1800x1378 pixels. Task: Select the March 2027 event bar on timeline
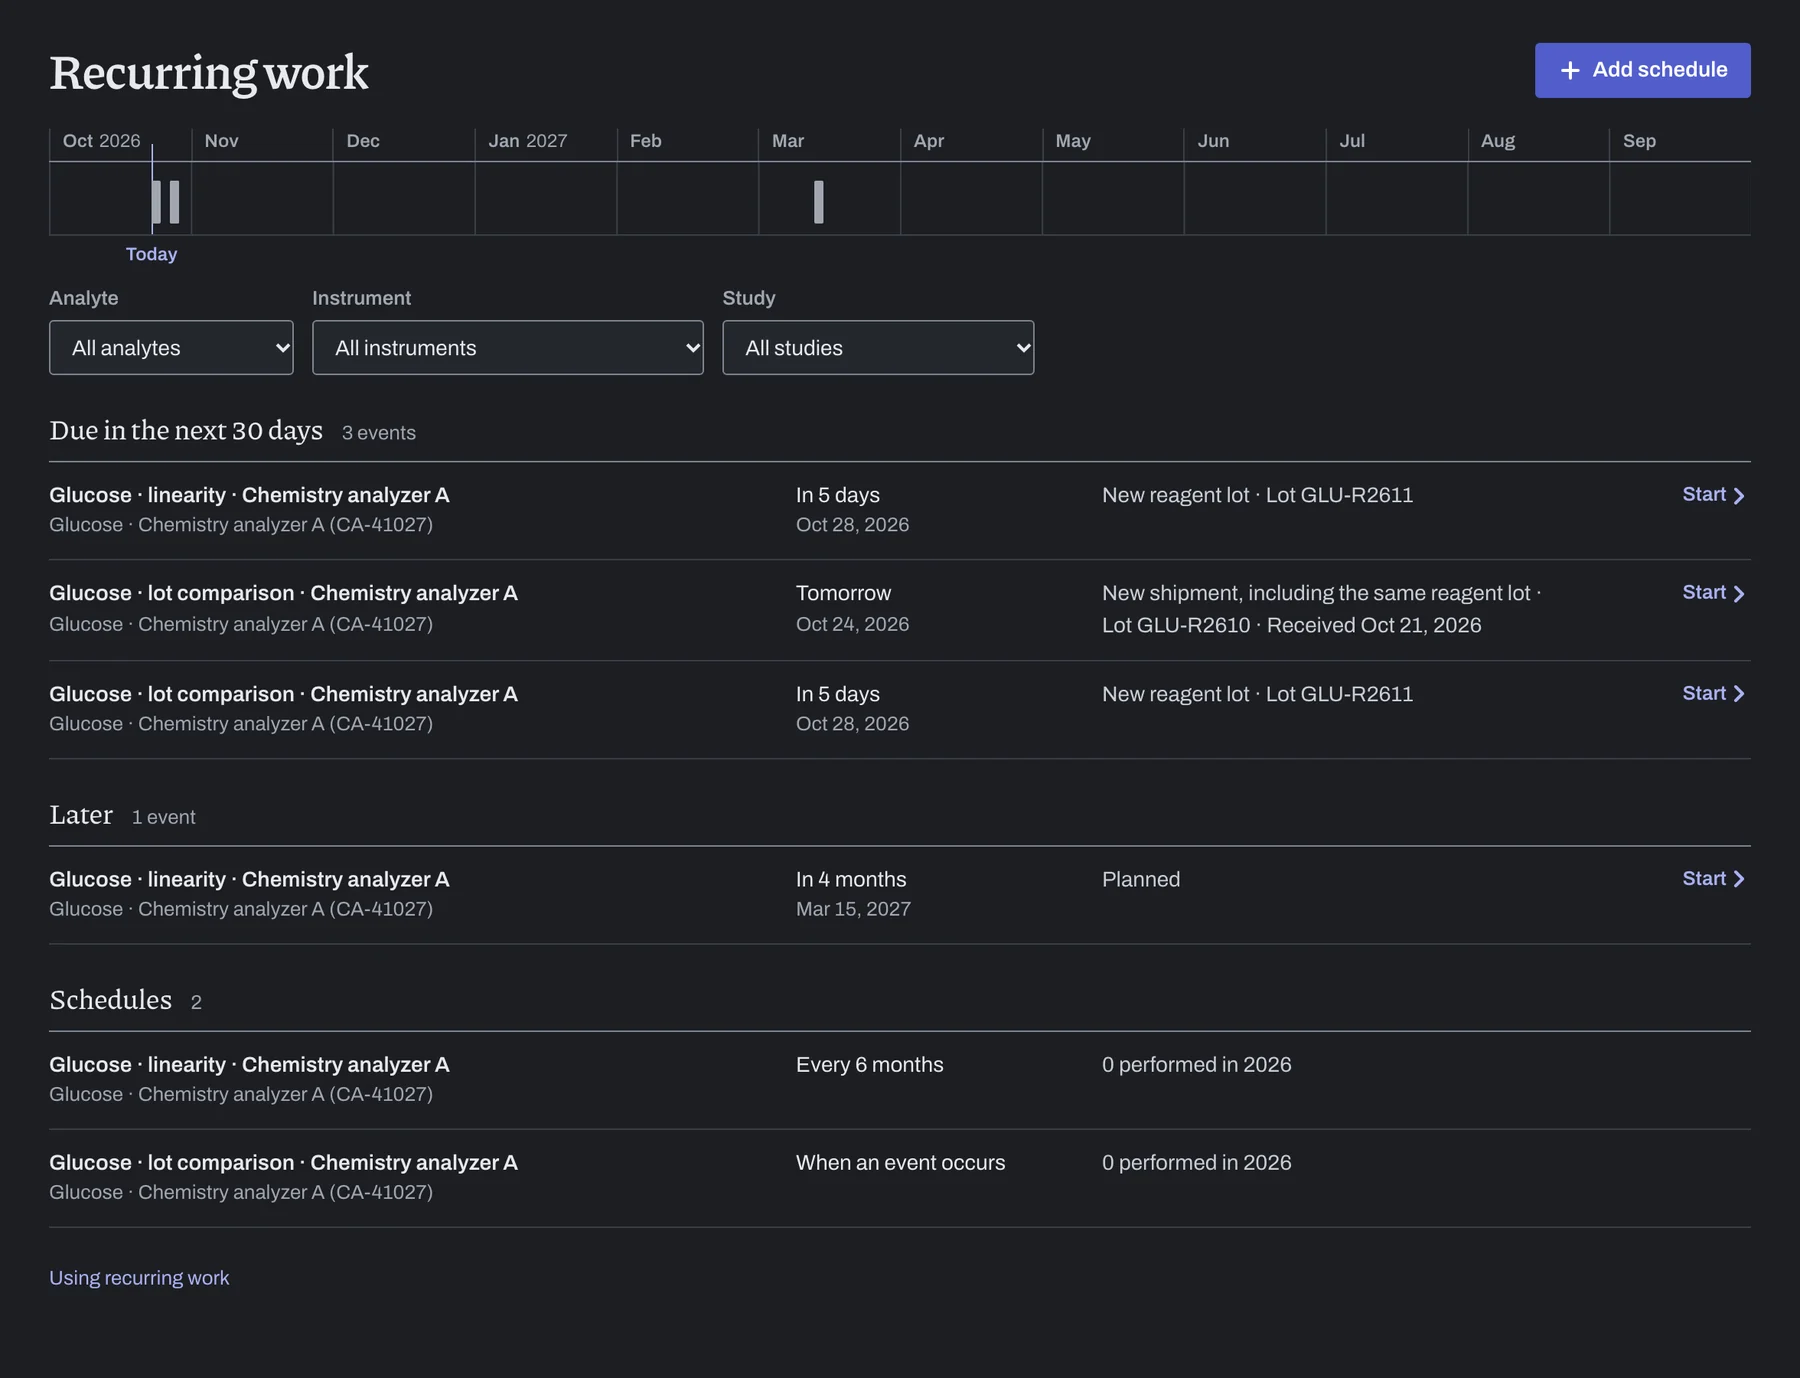click(819, 202)
